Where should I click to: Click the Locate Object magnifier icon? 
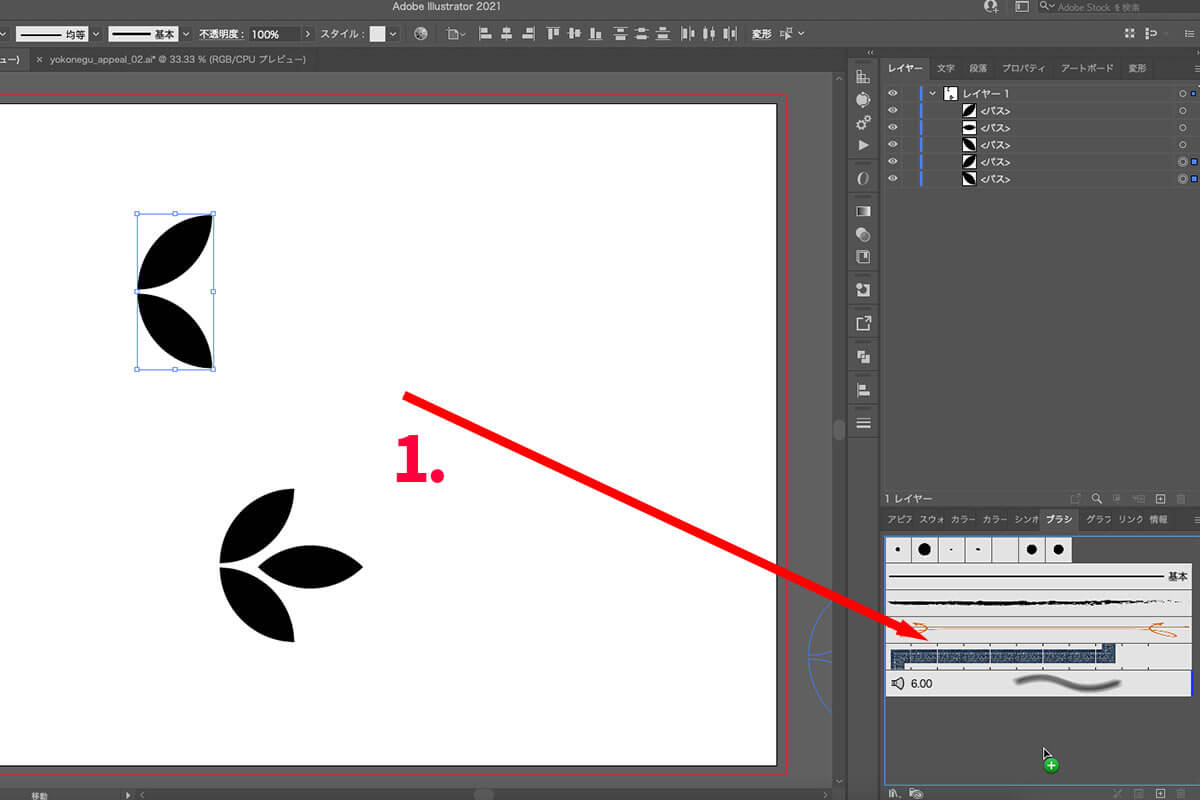point(1097,498)
